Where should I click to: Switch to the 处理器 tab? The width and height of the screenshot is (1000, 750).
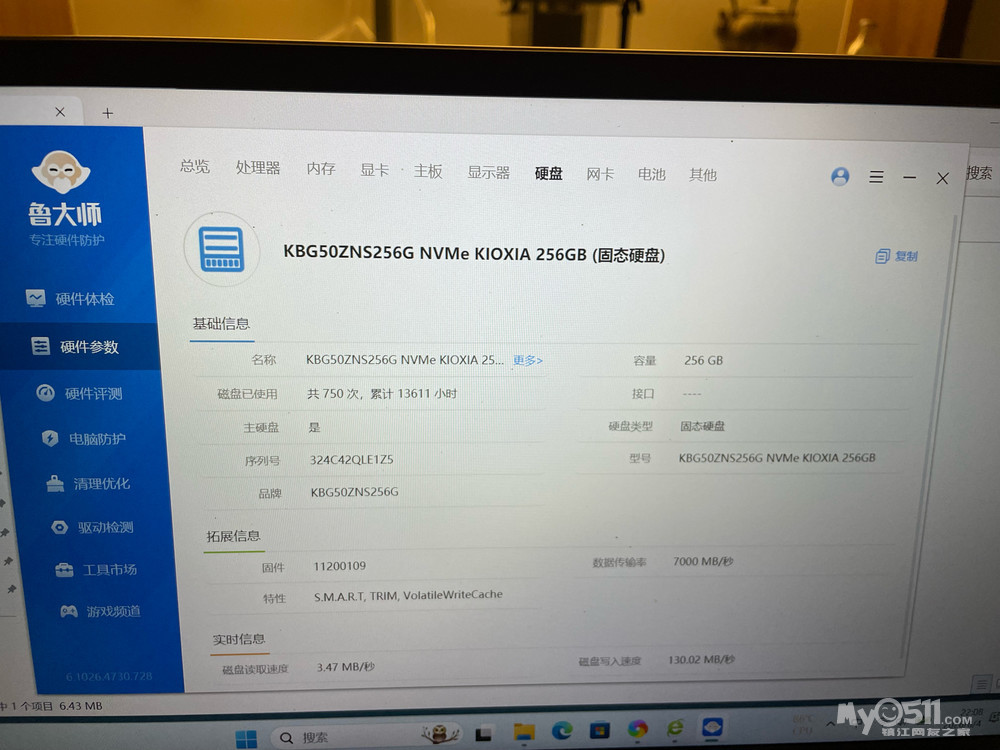pyautogui.click(x=258, y=168)
